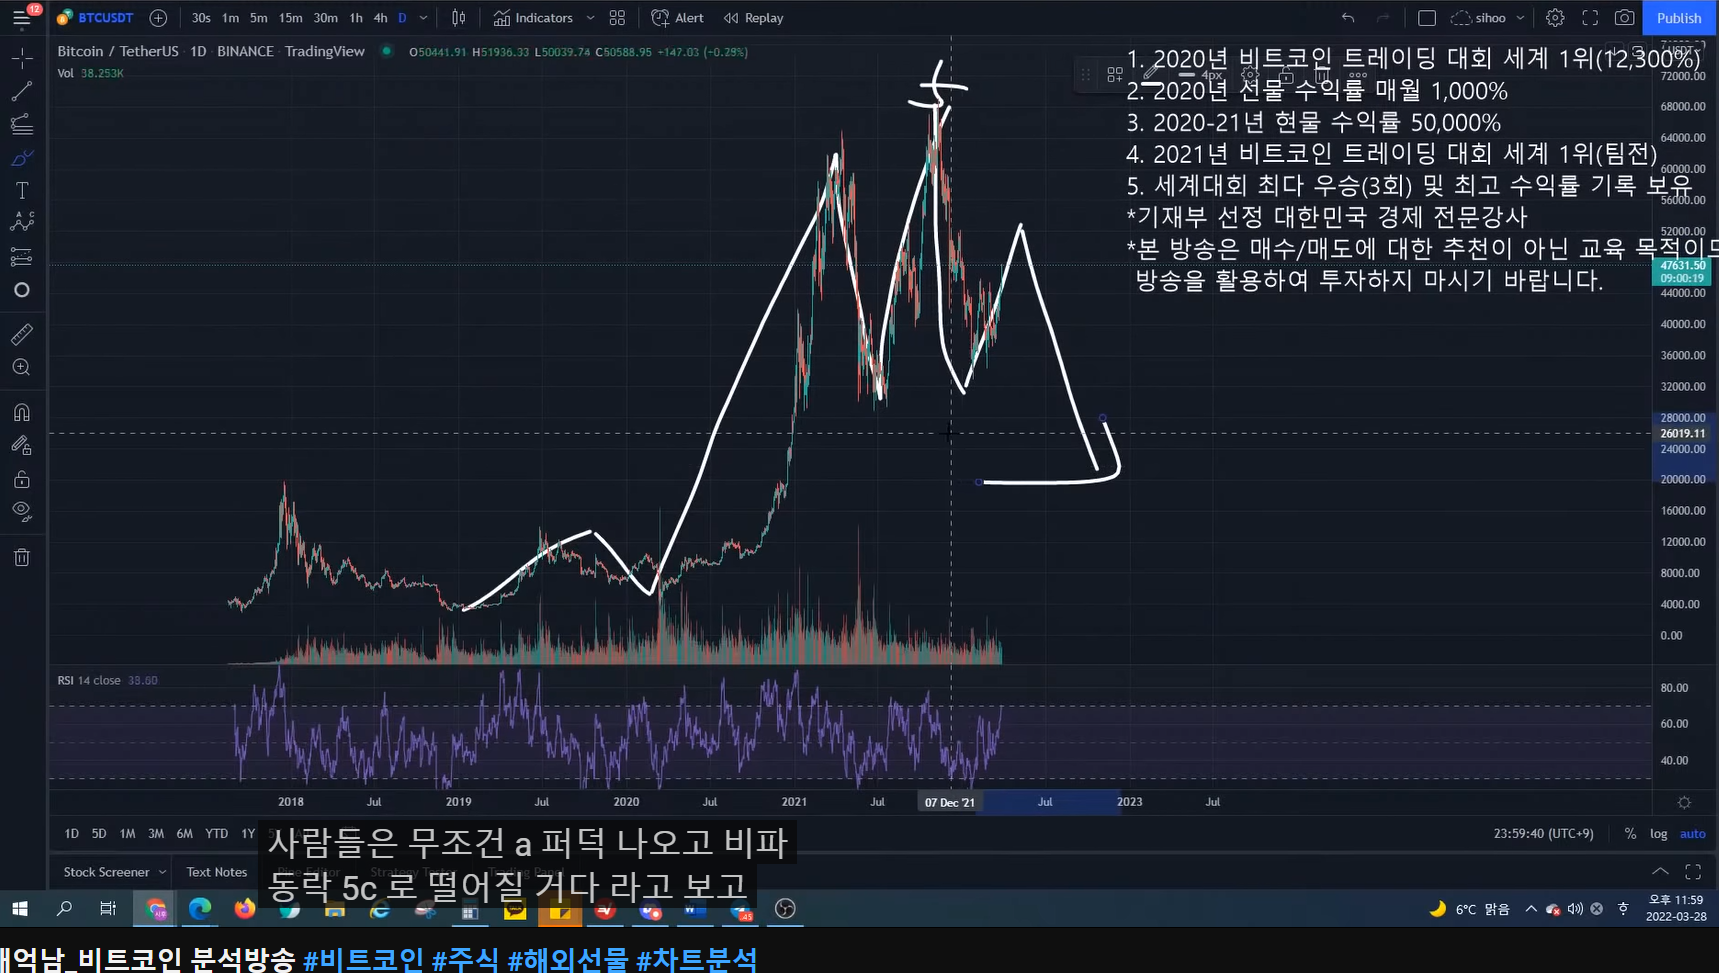The width and height of the screenshot is (1719, 973).
Task: Open the icons and shapes tool
Action: [21, 290]
